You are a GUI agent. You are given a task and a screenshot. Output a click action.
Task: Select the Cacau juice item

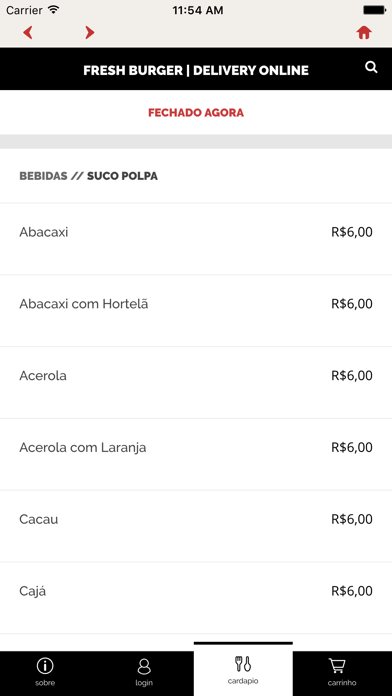click(x=196, y=526)
